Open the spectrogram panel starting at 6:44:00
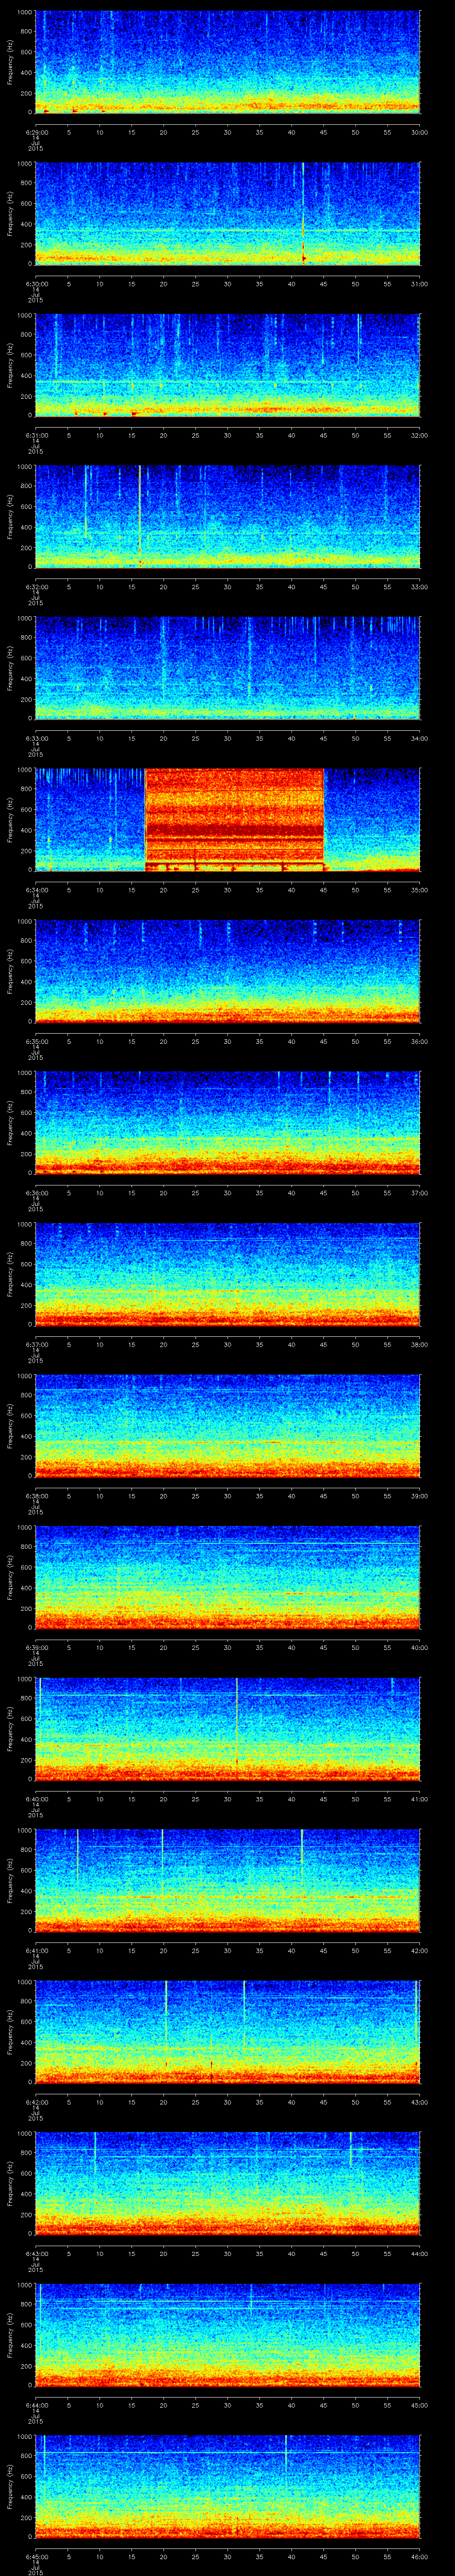This screenshot has width=455, height=2576. click(228, 2334)
